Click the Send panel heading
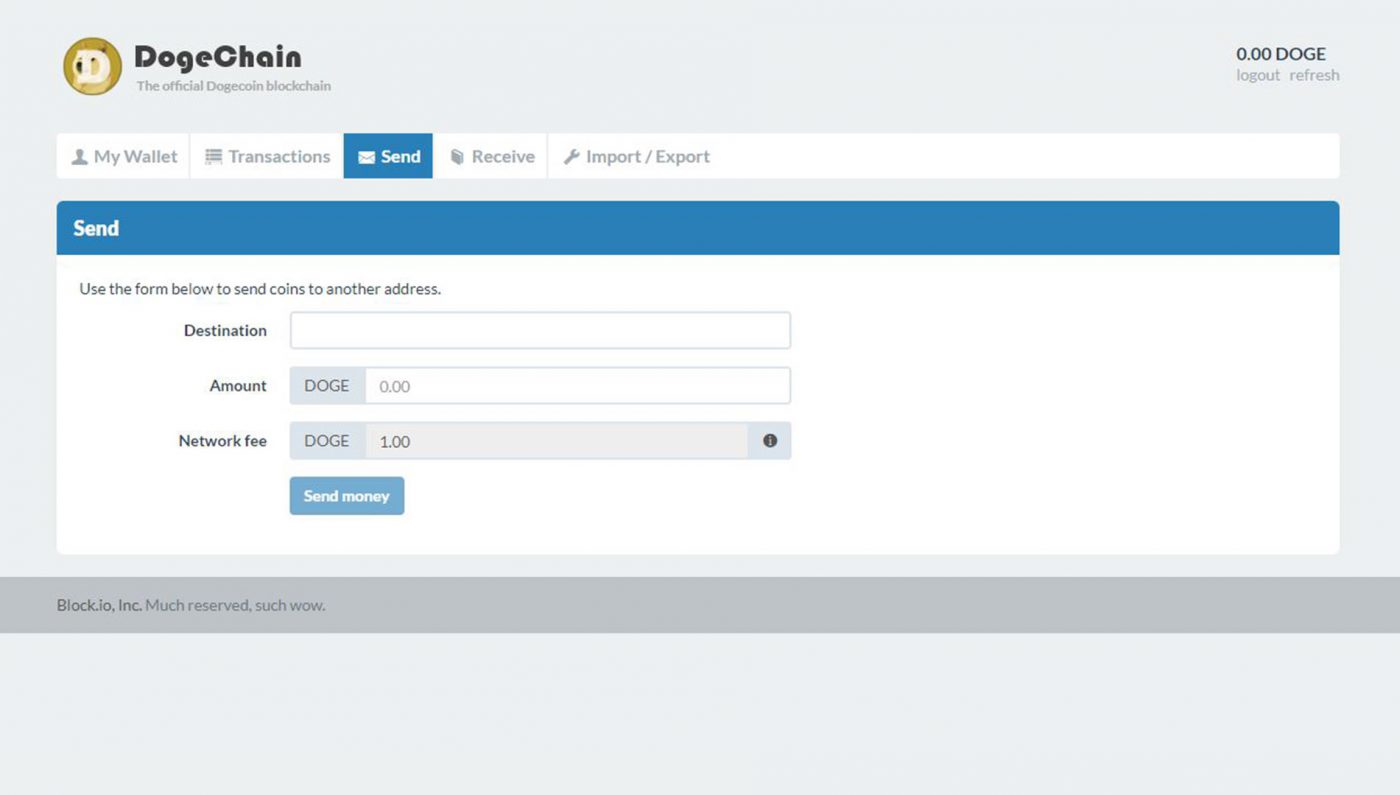 pos(96,228)
